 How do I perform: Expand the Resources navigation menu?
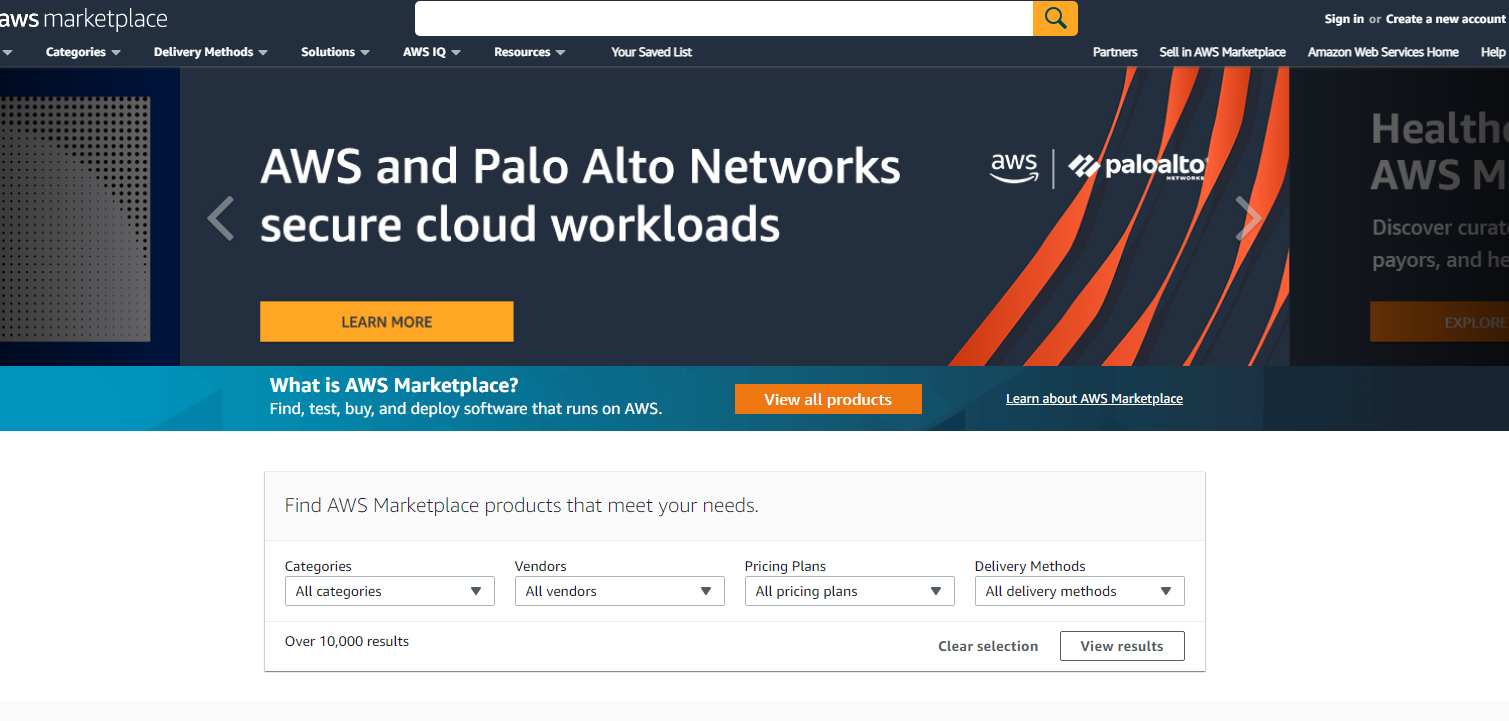click(529, 52)
